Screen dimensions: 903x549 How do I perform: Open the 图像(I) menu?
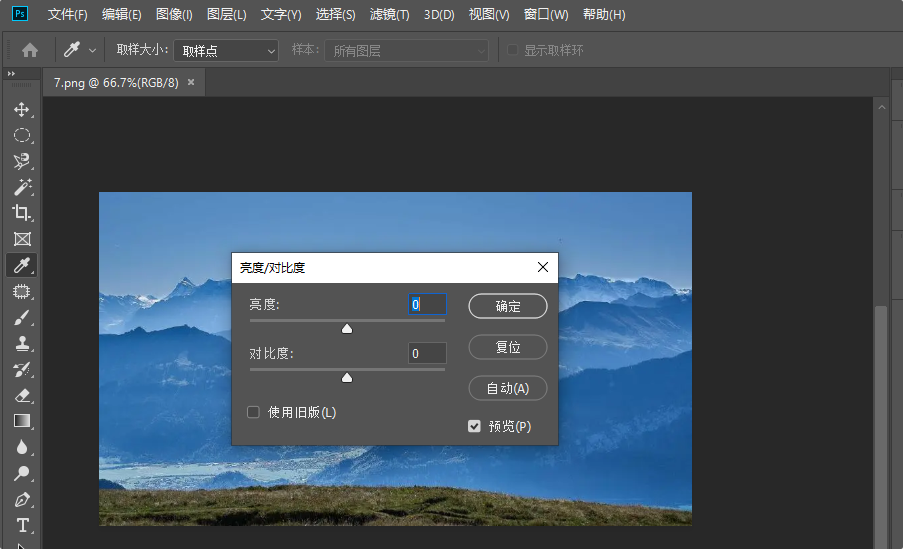(x=174, y=14)
